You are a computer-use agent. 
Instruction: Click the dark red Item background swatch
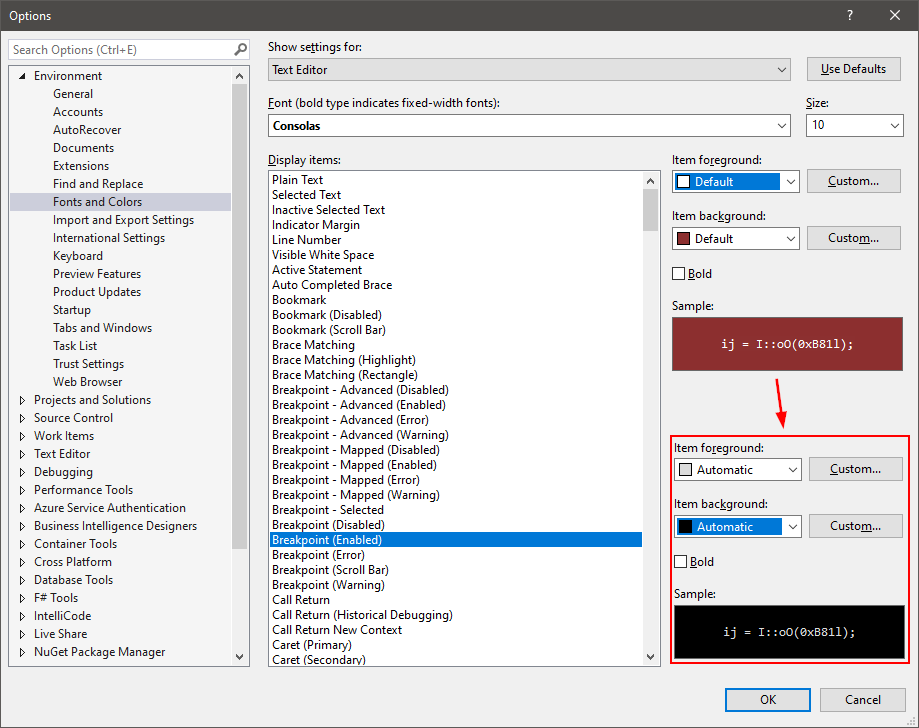683,239
